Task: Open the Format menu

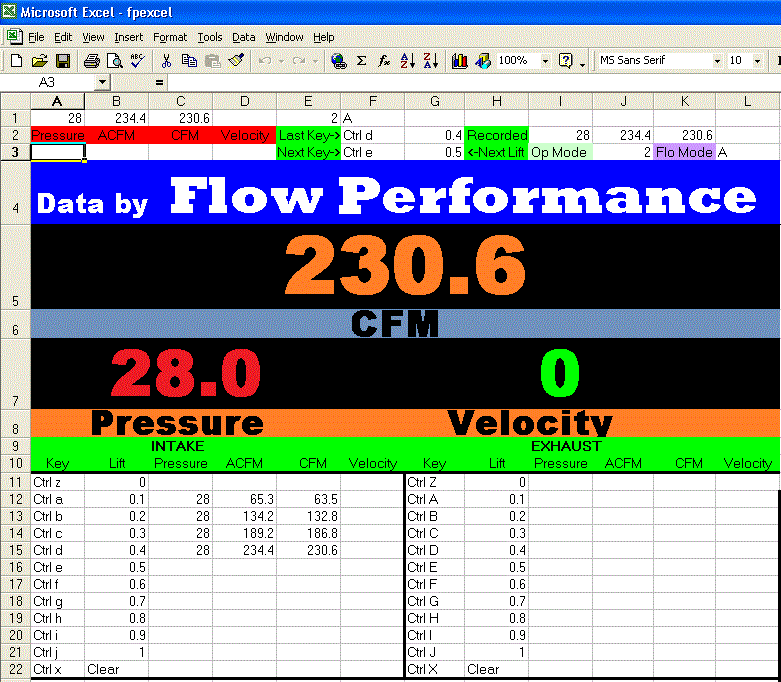Action: point(170,37)
